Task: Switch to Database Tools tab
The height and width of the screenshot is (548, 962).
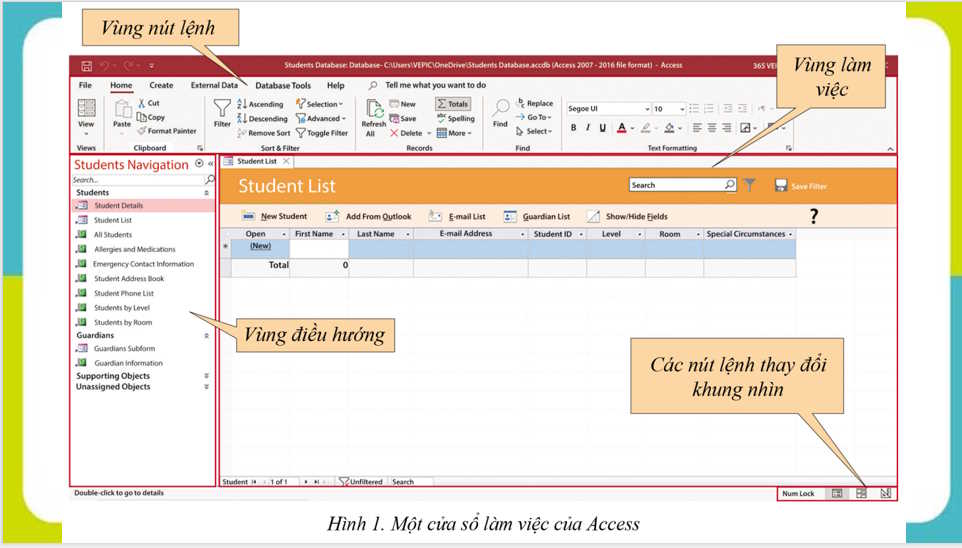Action: click(x=283, y=85)
